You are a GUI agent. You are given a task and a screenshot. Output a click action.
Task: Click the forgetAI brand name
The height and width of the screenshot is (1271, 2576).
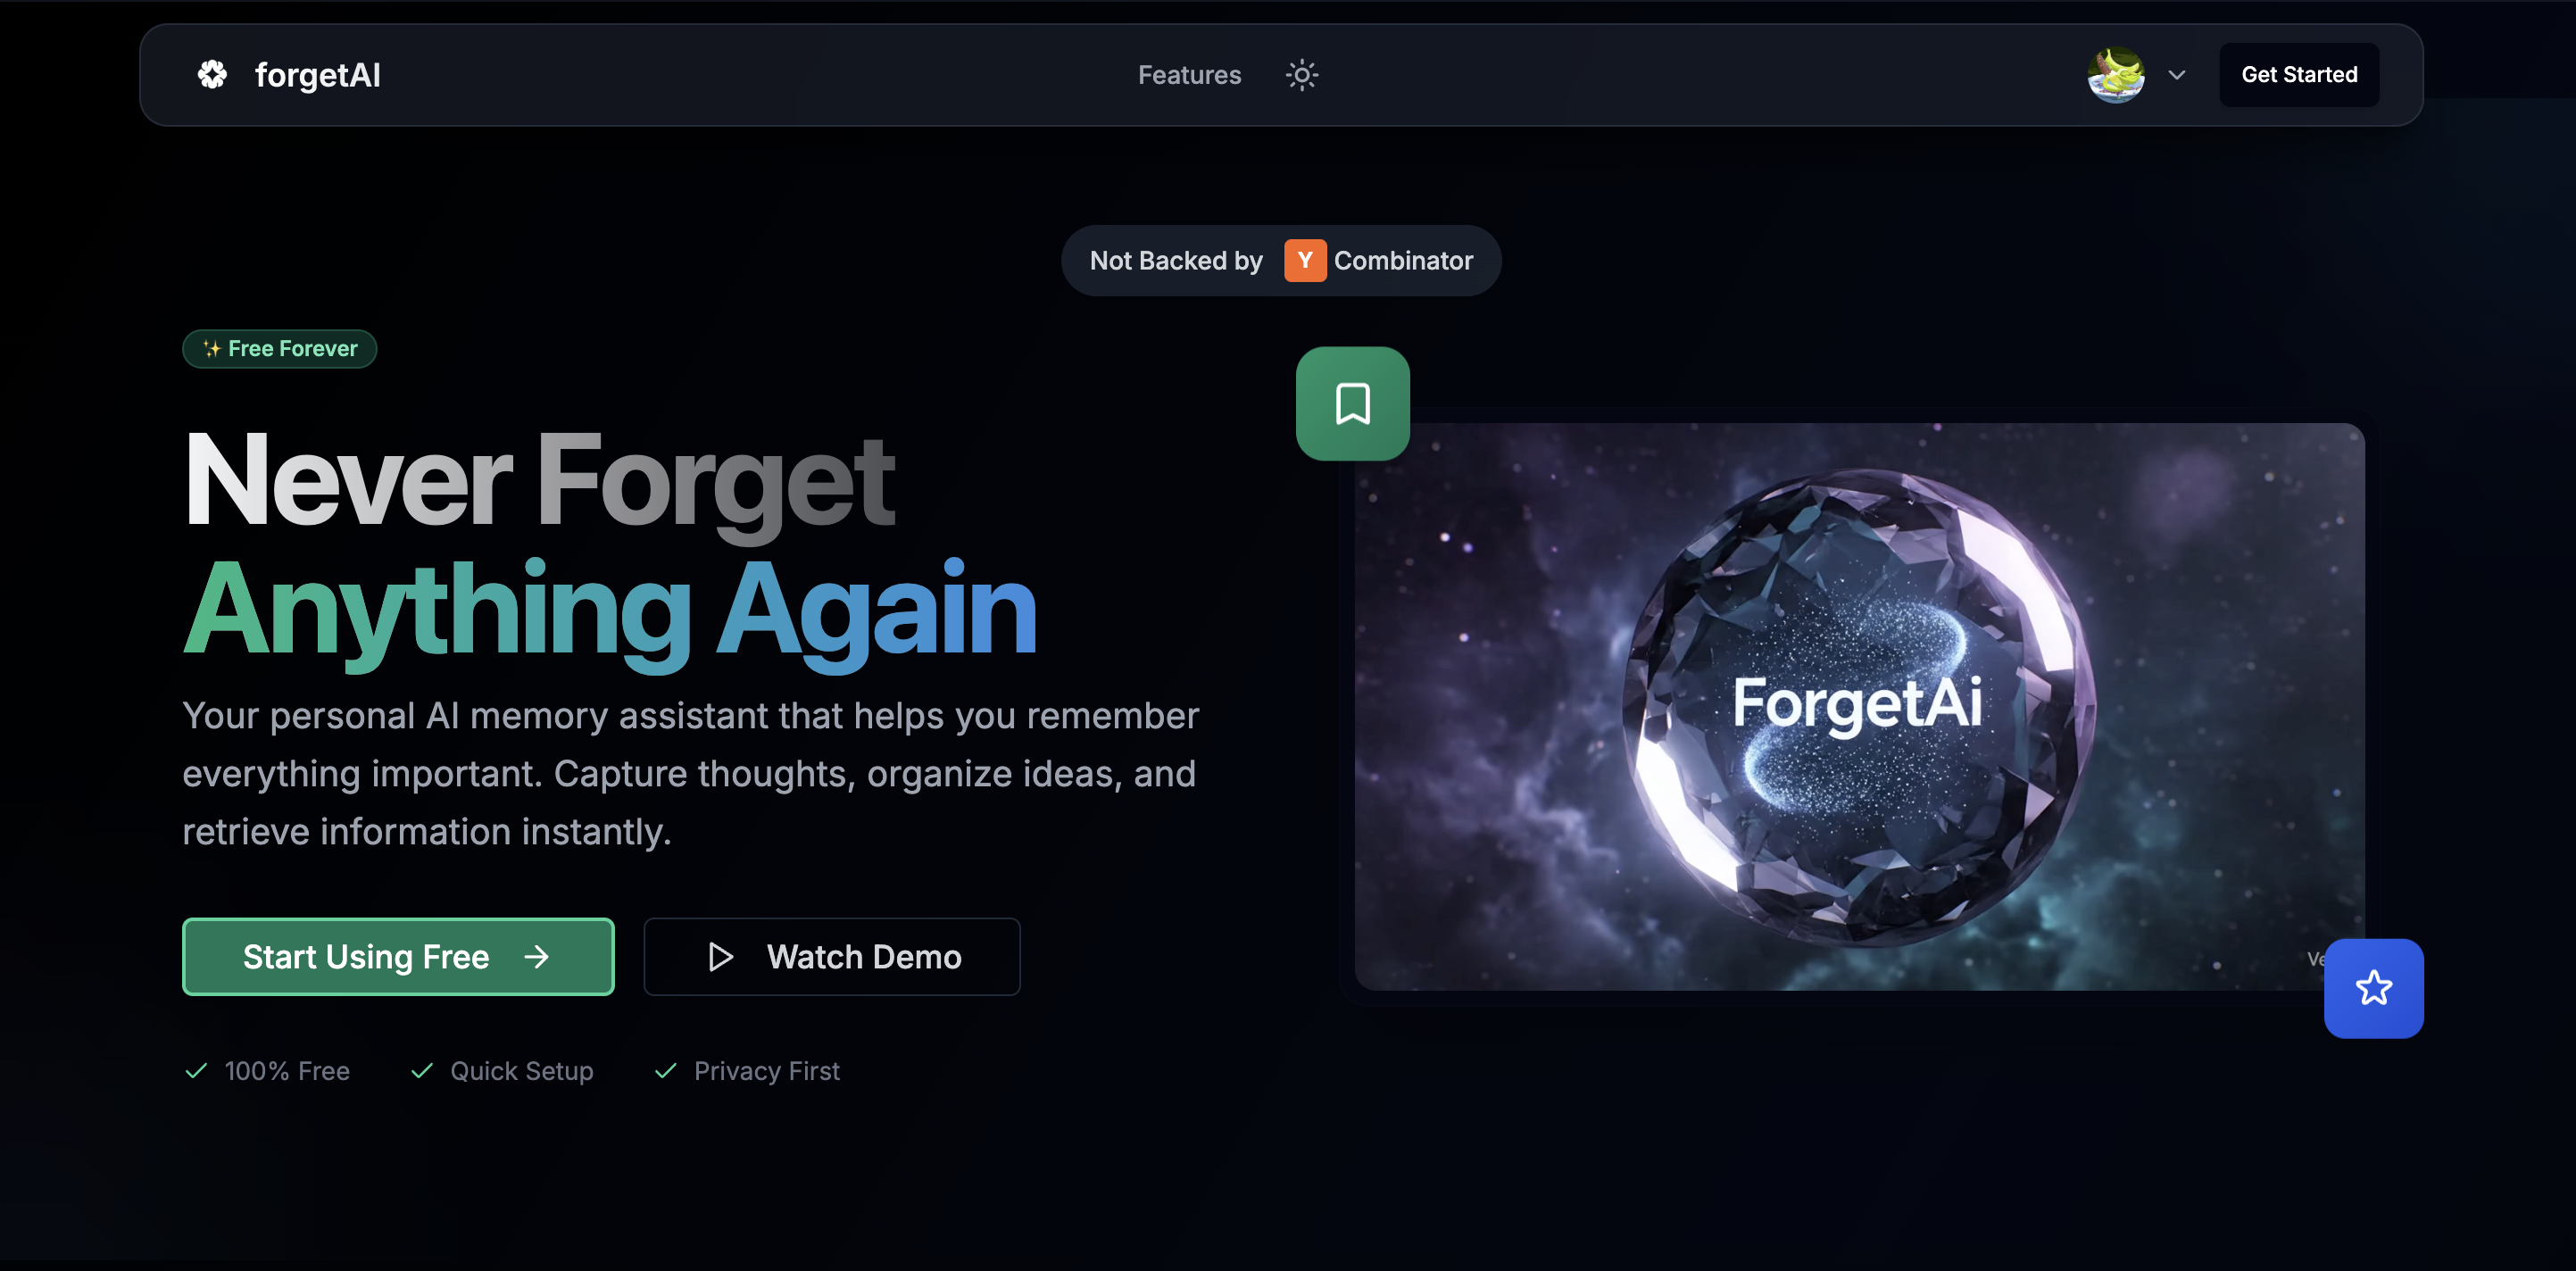(317, 75)
